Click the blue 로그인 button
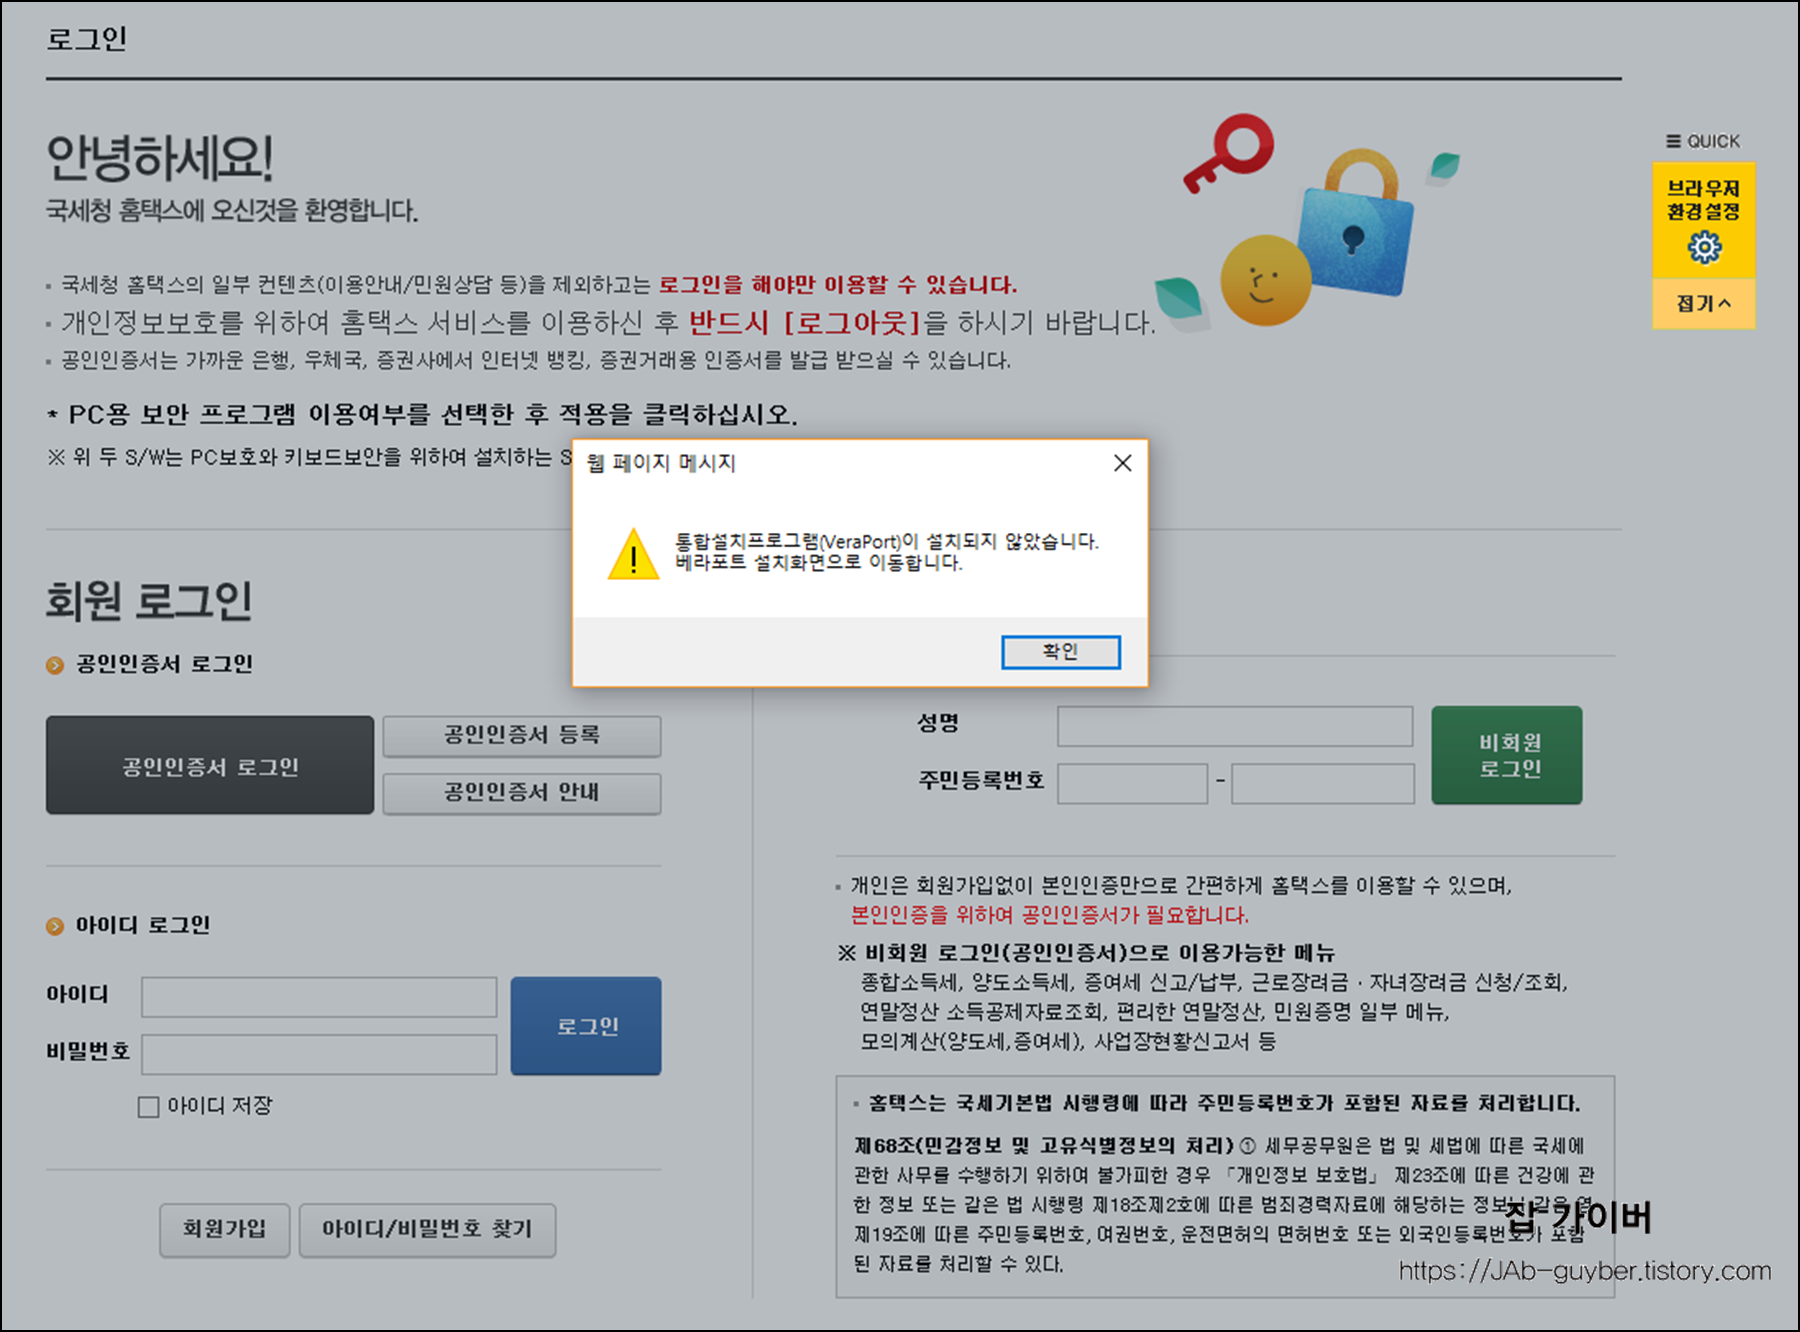1800x1332 pixels. point(586,1026)
